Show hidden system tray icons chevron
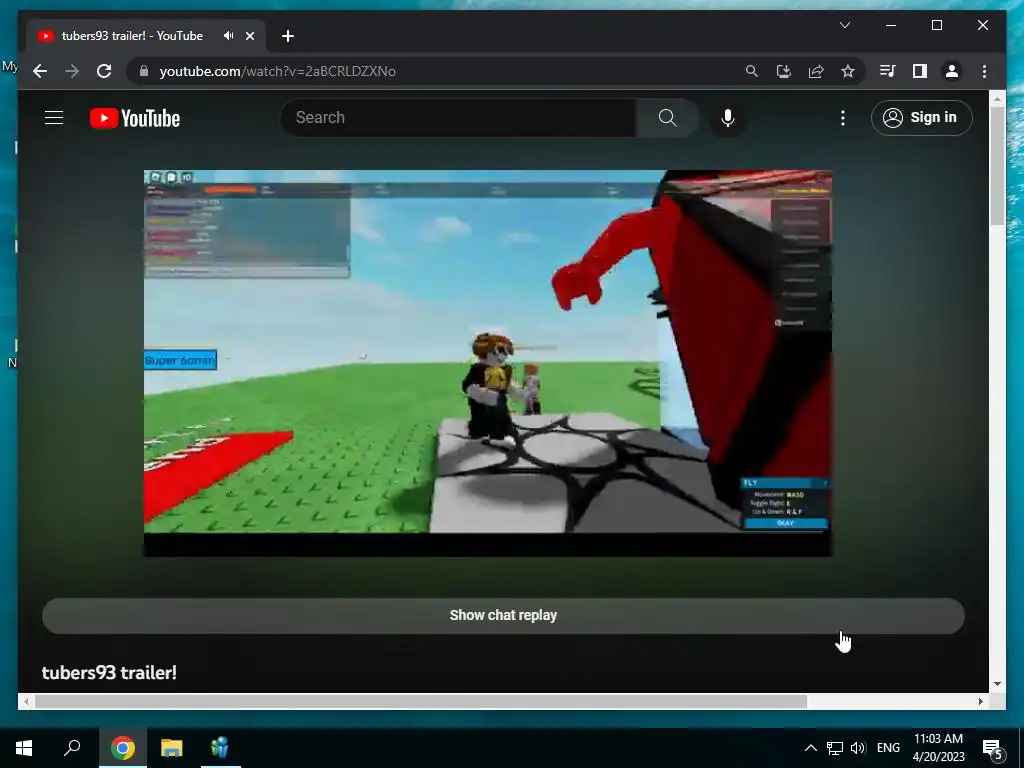This screenshot has width=1024, height=768. [x=810, y=748]
